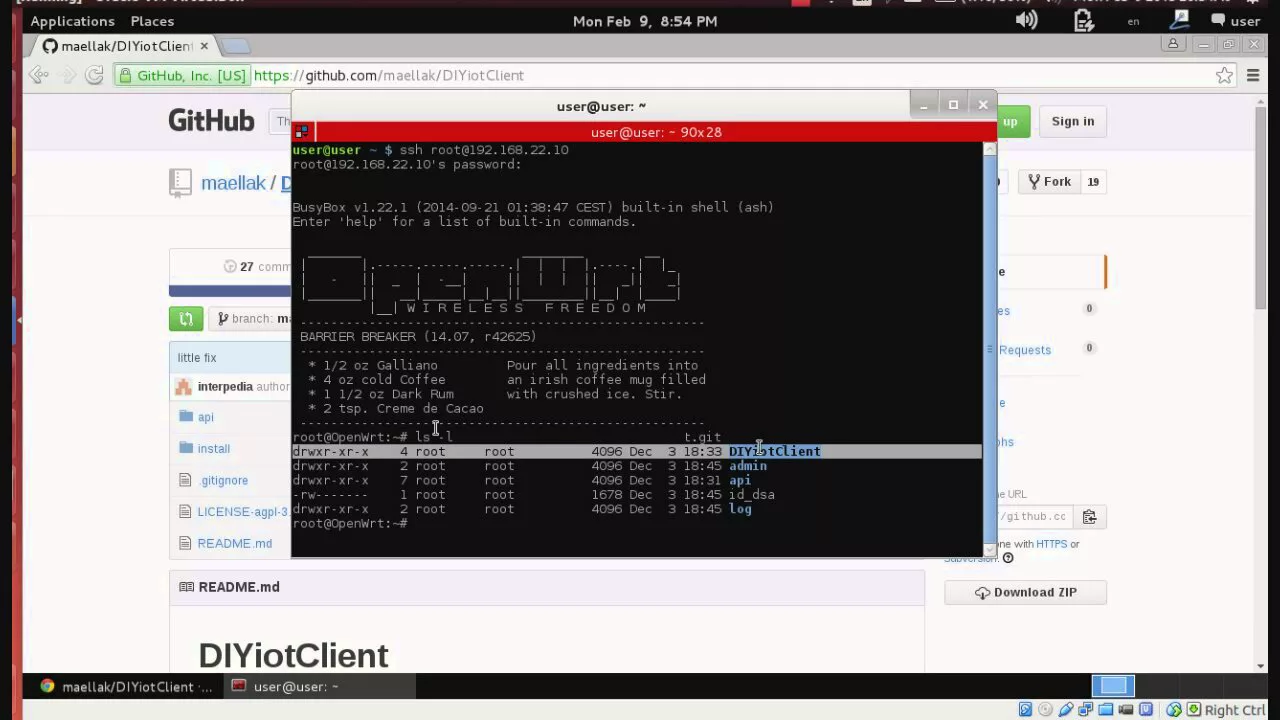Open the volume speaker icon in the panel
Screen dimensions: 1280x720
click(x=1026, y=20)
